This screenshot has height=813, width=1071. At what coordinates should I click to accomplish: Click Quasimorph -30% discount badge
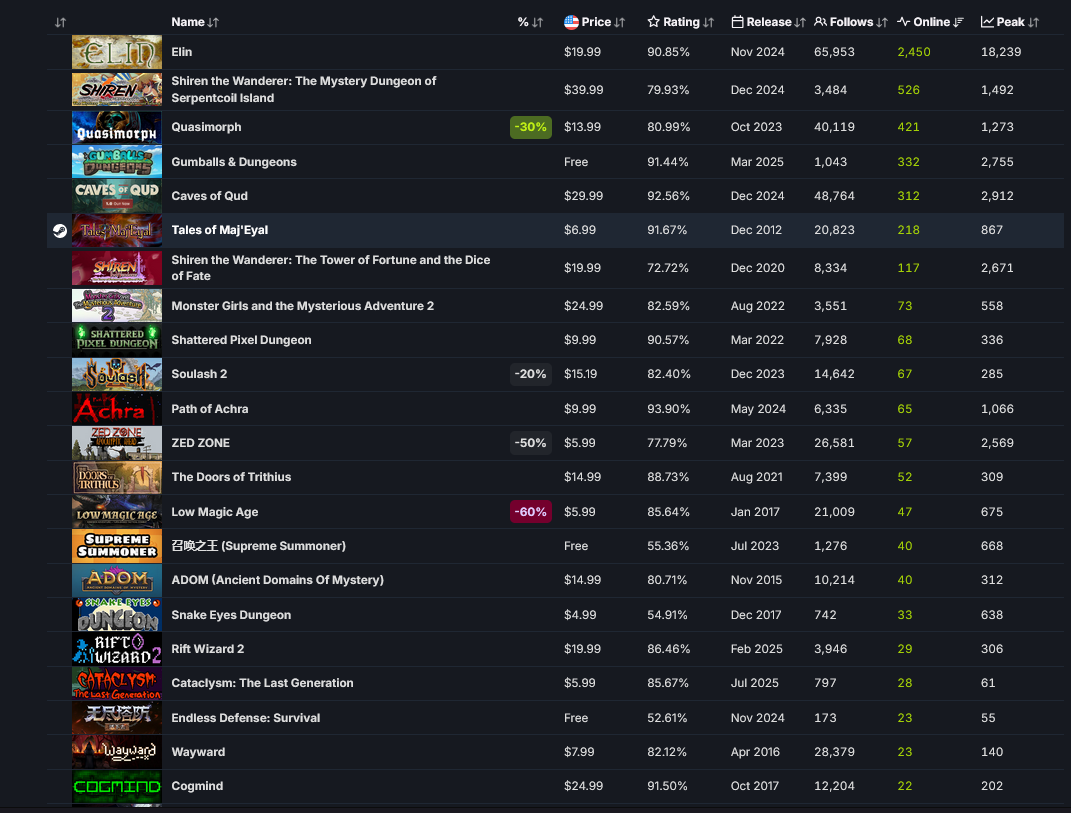[531, 127]
